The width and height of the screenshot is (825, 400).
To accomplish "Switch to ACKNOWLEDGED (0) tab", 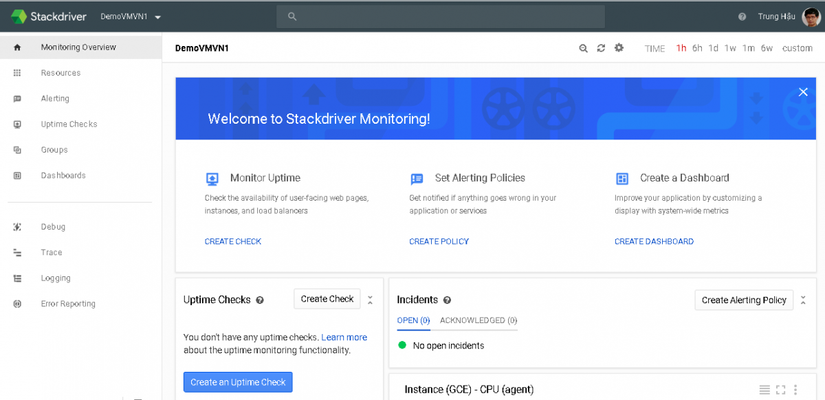I will [x=478, y=321].
